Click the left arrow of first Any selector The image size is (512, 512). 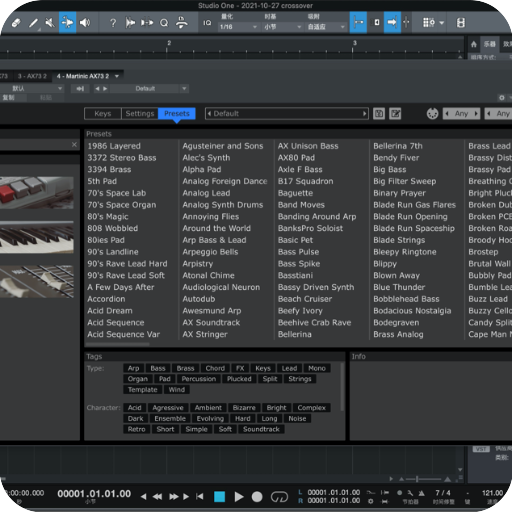point(447,114)
